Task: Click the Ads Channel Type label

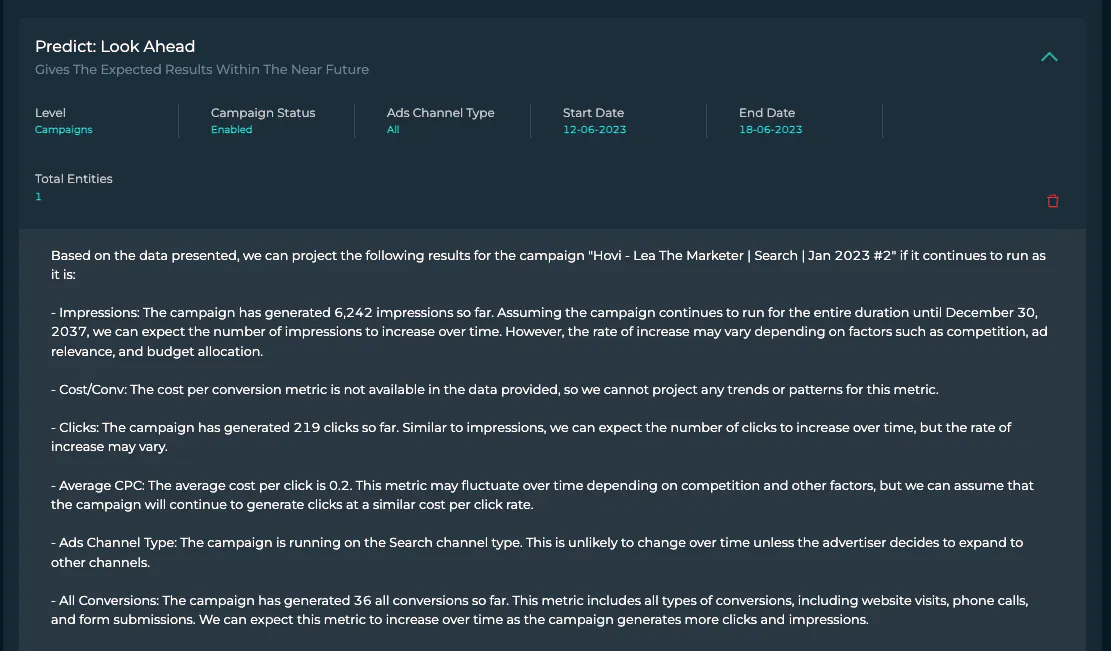Action: click(x=440, y=113)
